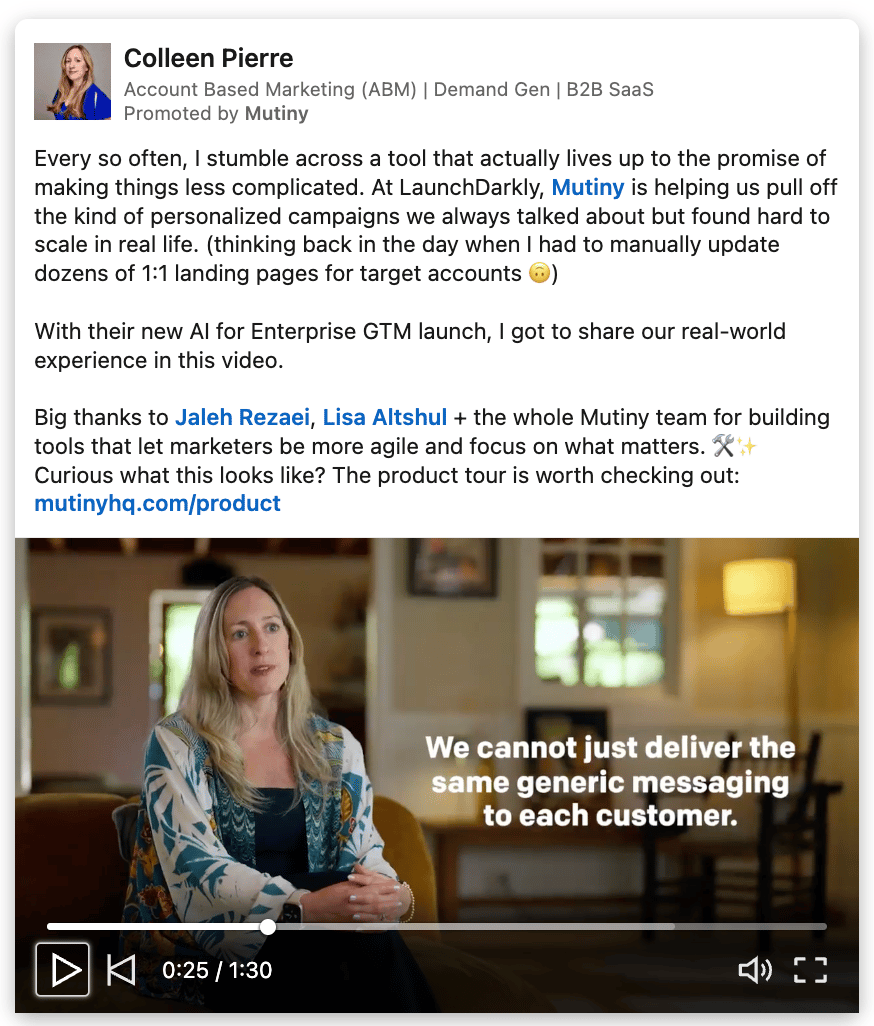Enter fullscreen mode with the corner brackets icon
This screenshot has height=1026, width=874.
tap(811, 970)
